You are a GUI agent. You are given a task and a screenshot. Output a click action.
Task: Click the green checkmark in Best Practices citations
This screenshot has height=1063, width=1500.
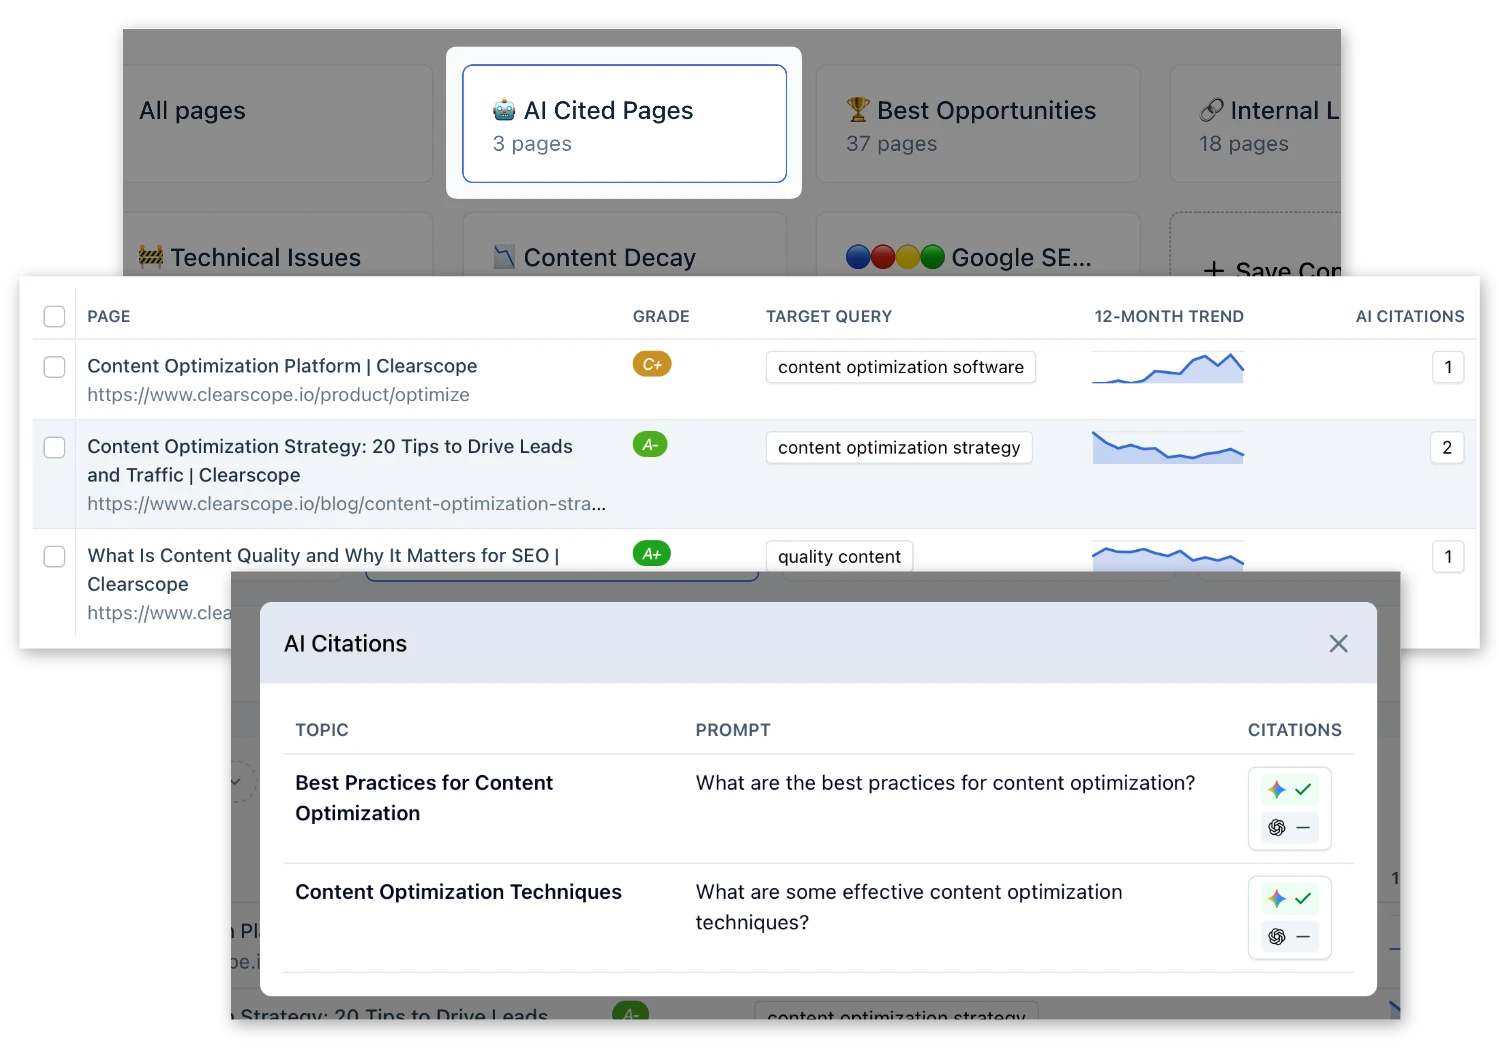click(x=1303, y=790)
